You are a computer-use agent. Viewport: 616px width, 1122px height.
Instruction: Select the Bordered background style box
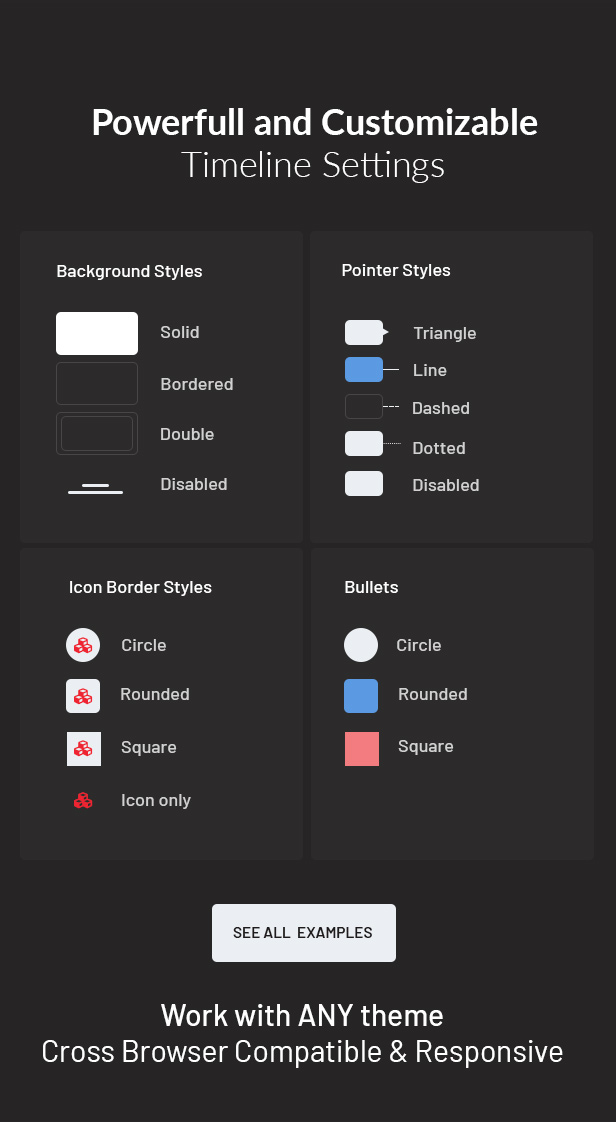tap(97, 384)
